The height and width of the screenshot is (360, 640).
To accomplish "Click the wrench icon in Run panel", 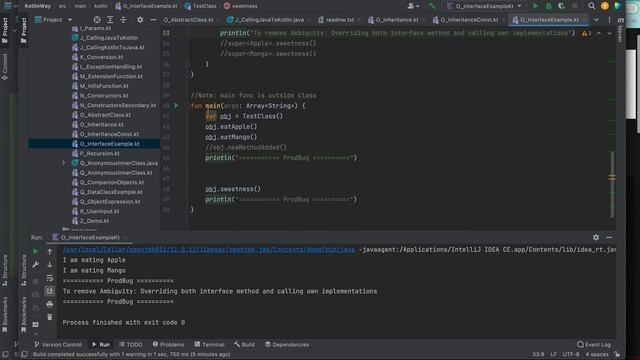I will [36, 265].
